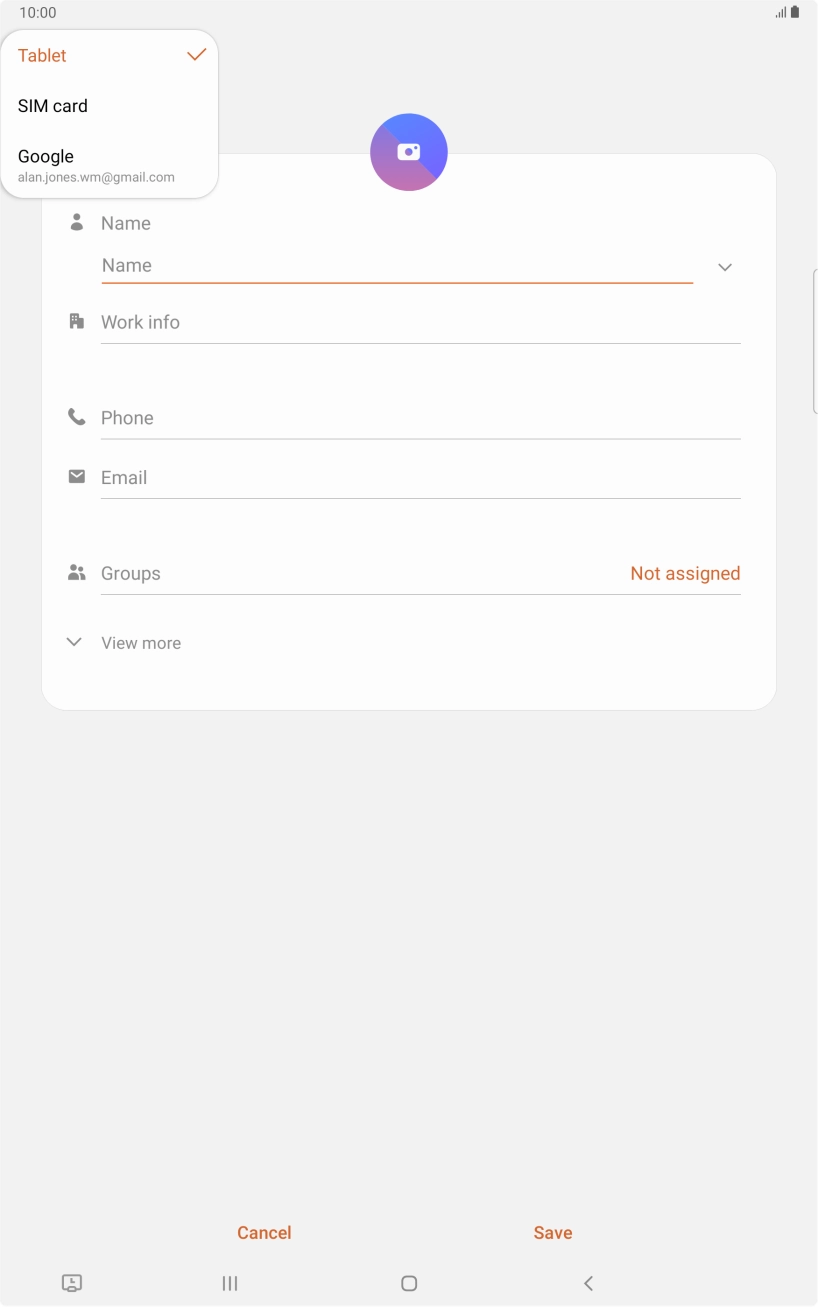Choose Google account alan.jones.wm@gmail.com
This screenshot has height=1307, width=818.
tap(108, 165)
